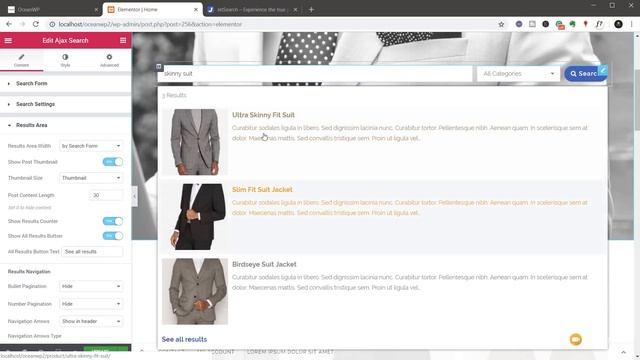Click the dark circle extension icon in toolbar

click(x=546, y=24)
